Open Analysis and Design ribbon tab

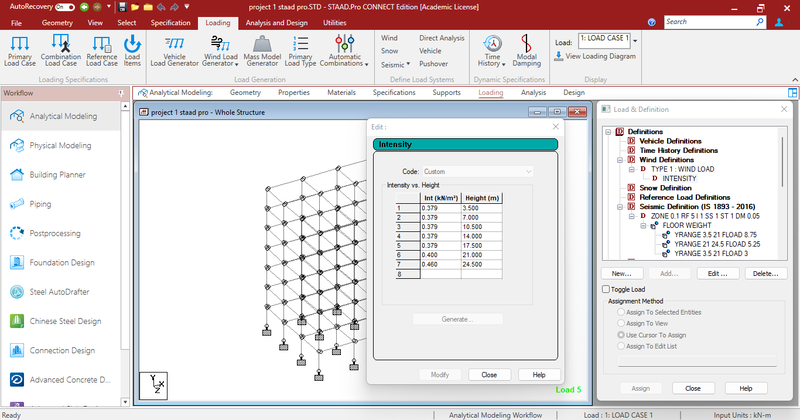[277, 23]
